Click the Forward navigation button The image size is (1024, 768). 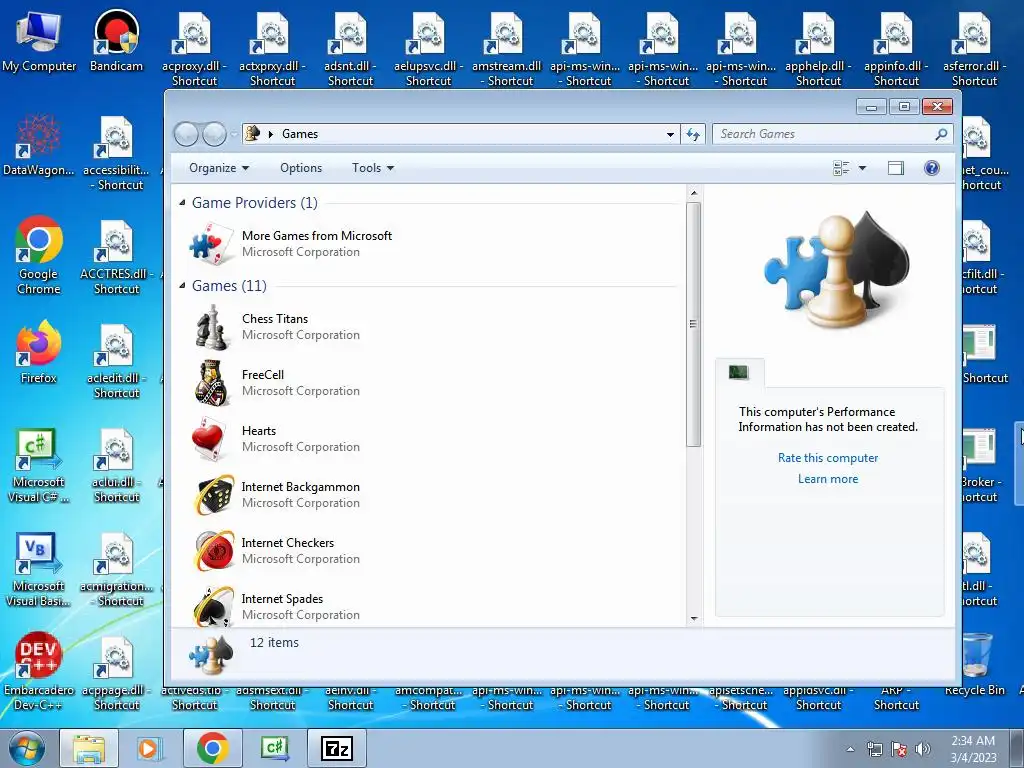click(x=214, y=134)
